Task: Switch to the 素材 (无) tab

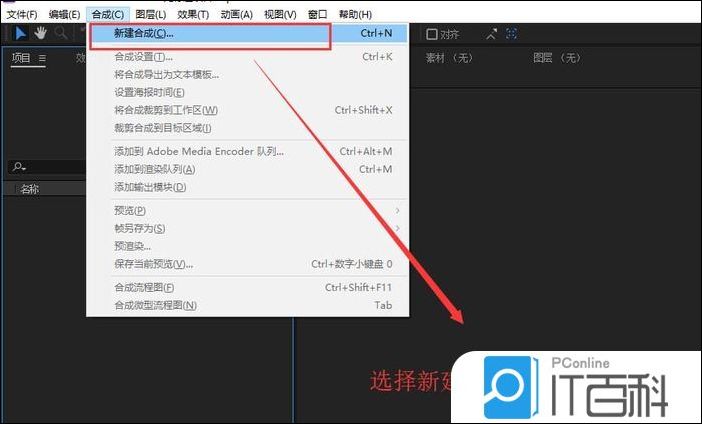Action: [x=449, y=58]
